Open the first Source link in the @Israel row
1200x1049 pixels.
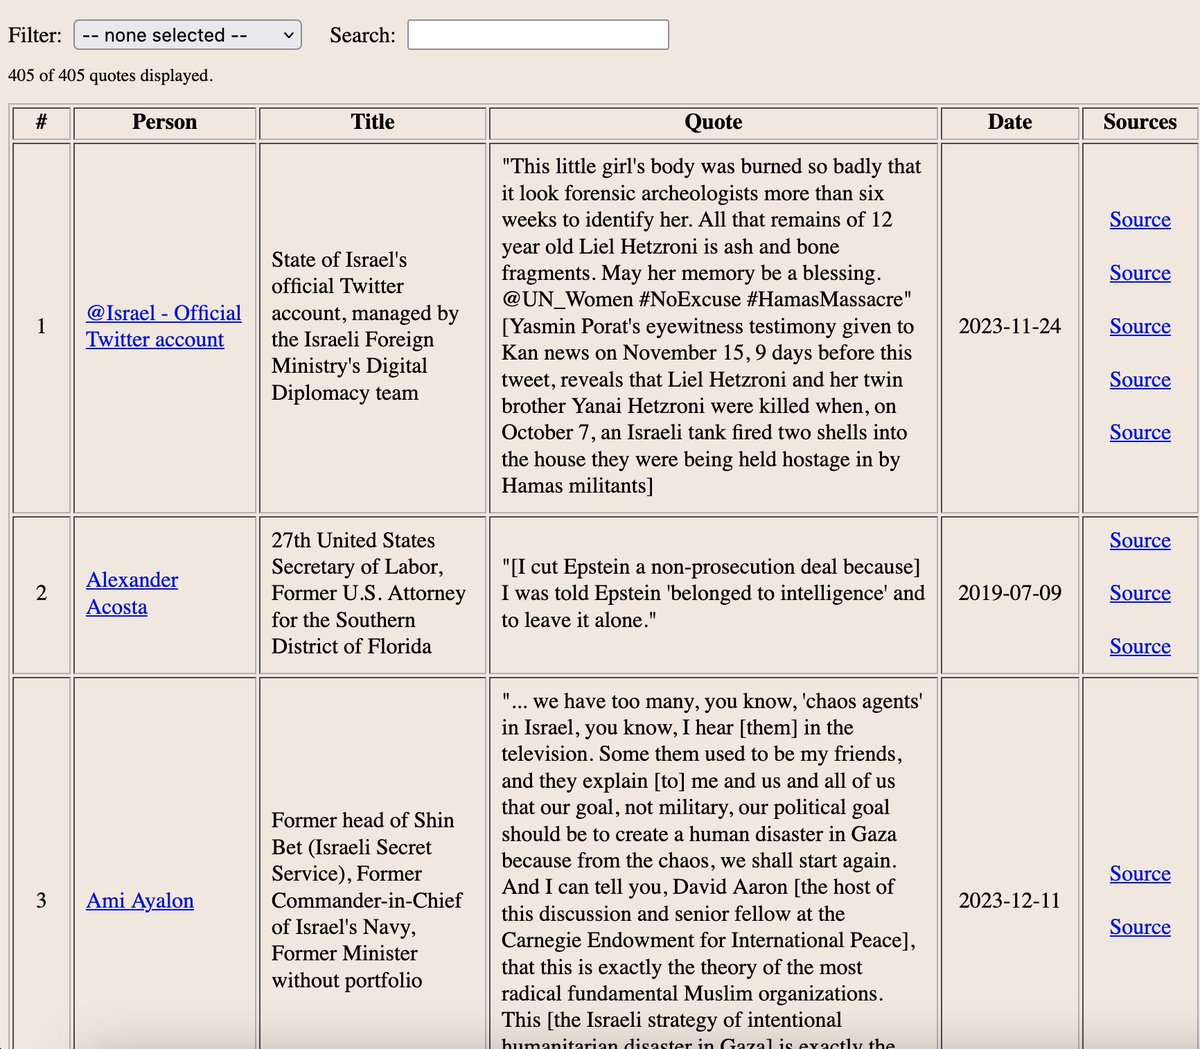click(x=1140, y=219)
